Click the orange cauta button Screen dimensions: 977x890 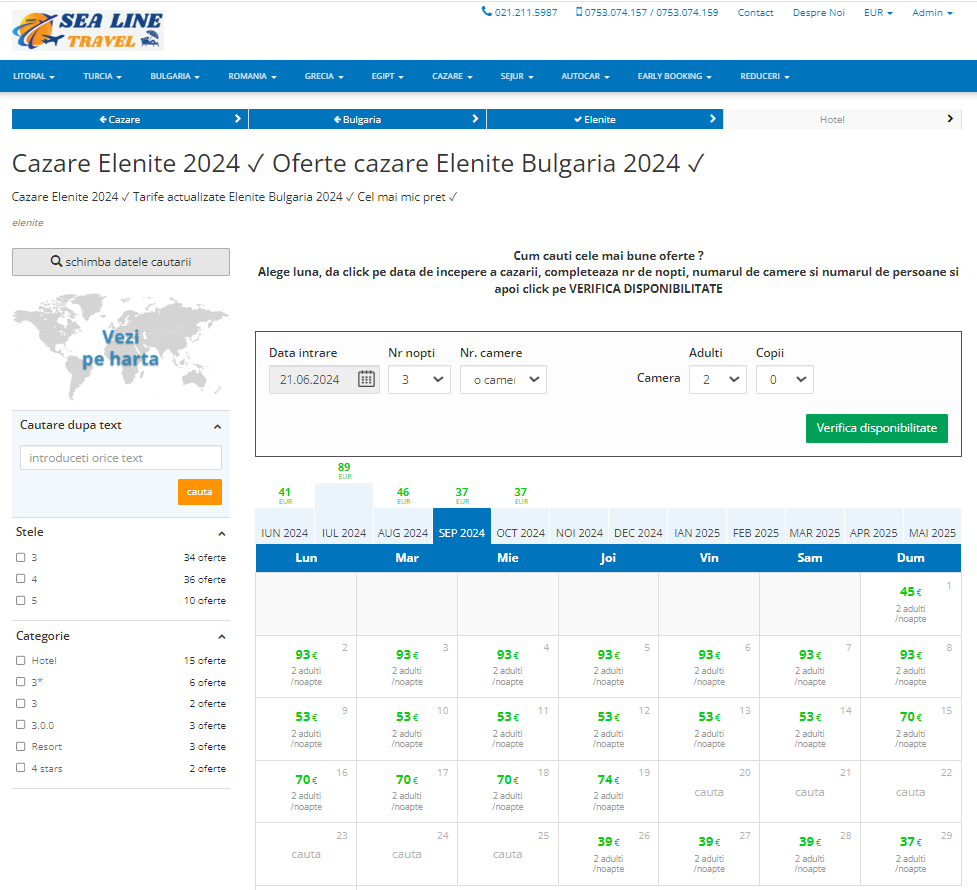point(199,492)
